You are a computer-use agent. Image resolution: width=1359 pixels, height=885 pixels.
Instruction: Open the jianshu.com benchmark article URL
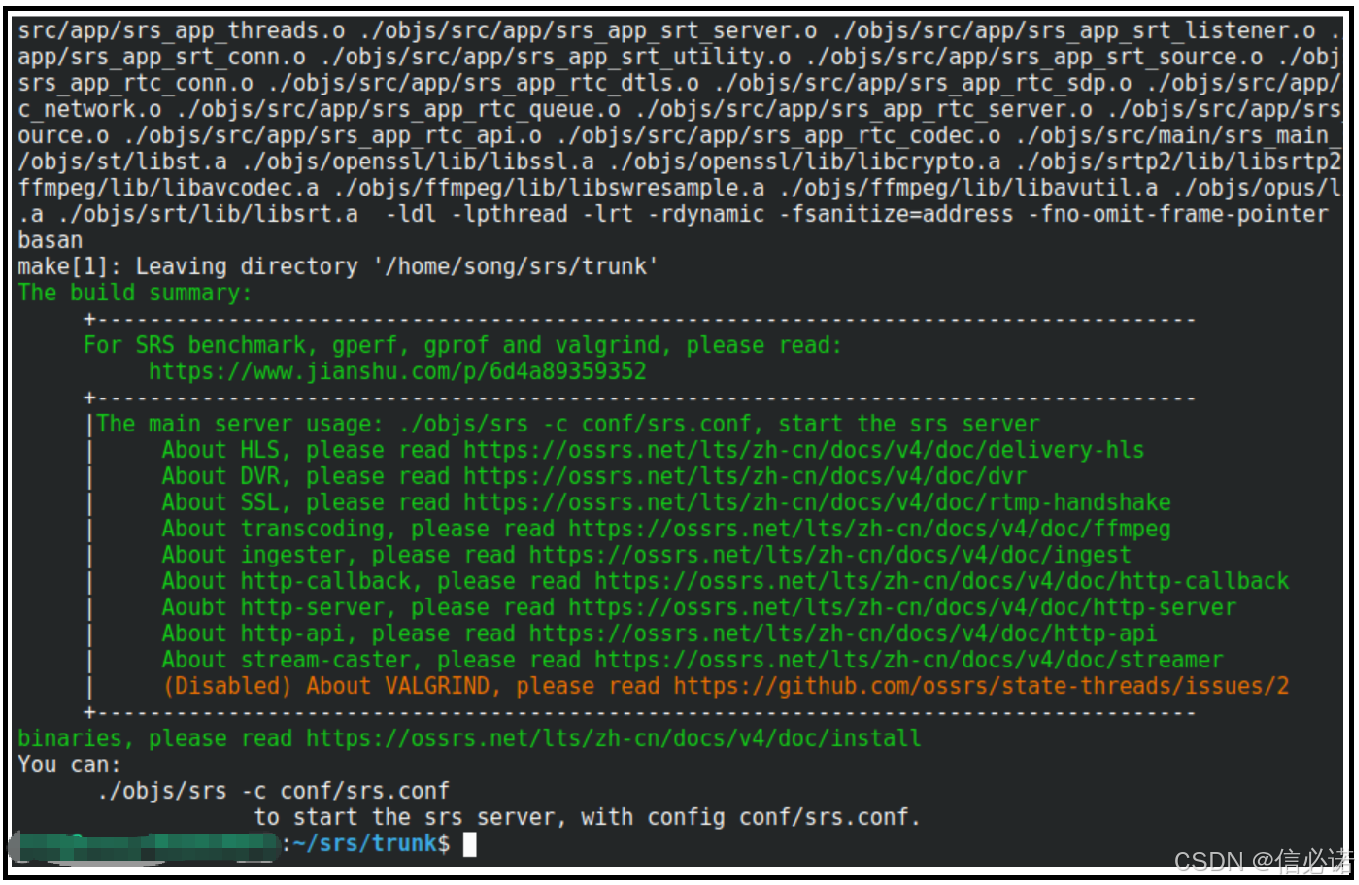click(x=398, y=372)
